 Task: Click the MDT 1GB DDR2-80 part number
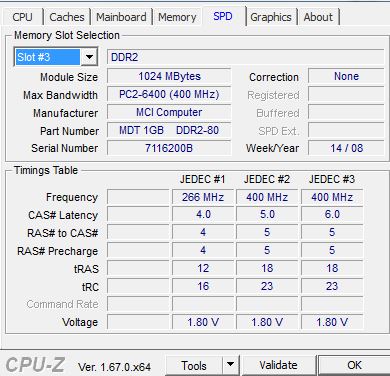pyautogui.click(x=169, y=130)
